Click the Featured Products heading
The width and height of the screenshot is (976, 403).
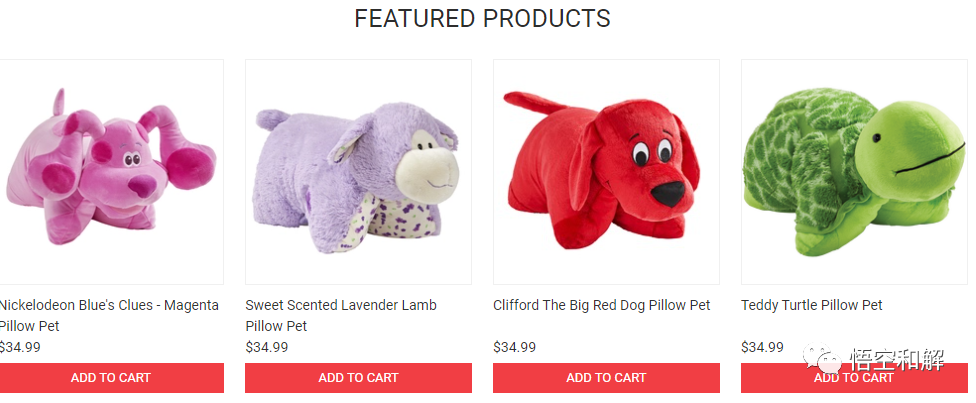coord(482,19)
